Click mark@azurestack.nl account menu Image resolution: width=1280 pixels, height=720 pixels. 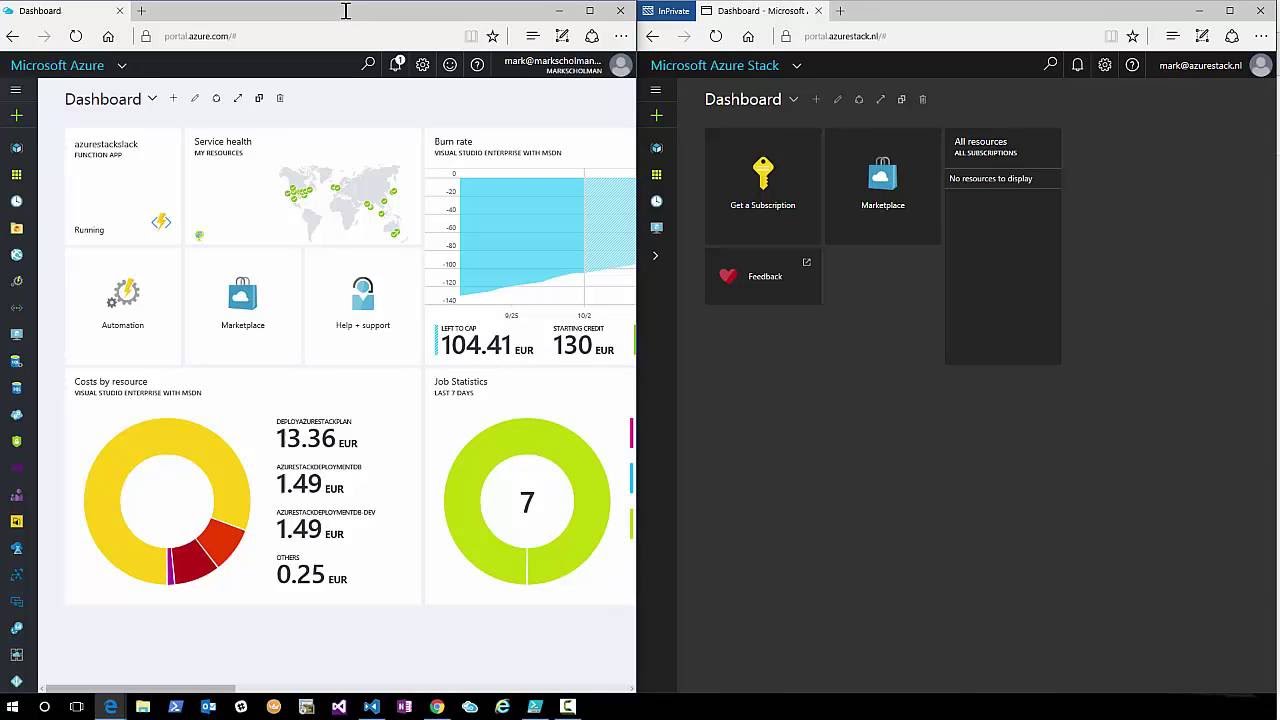point(1215,65)
